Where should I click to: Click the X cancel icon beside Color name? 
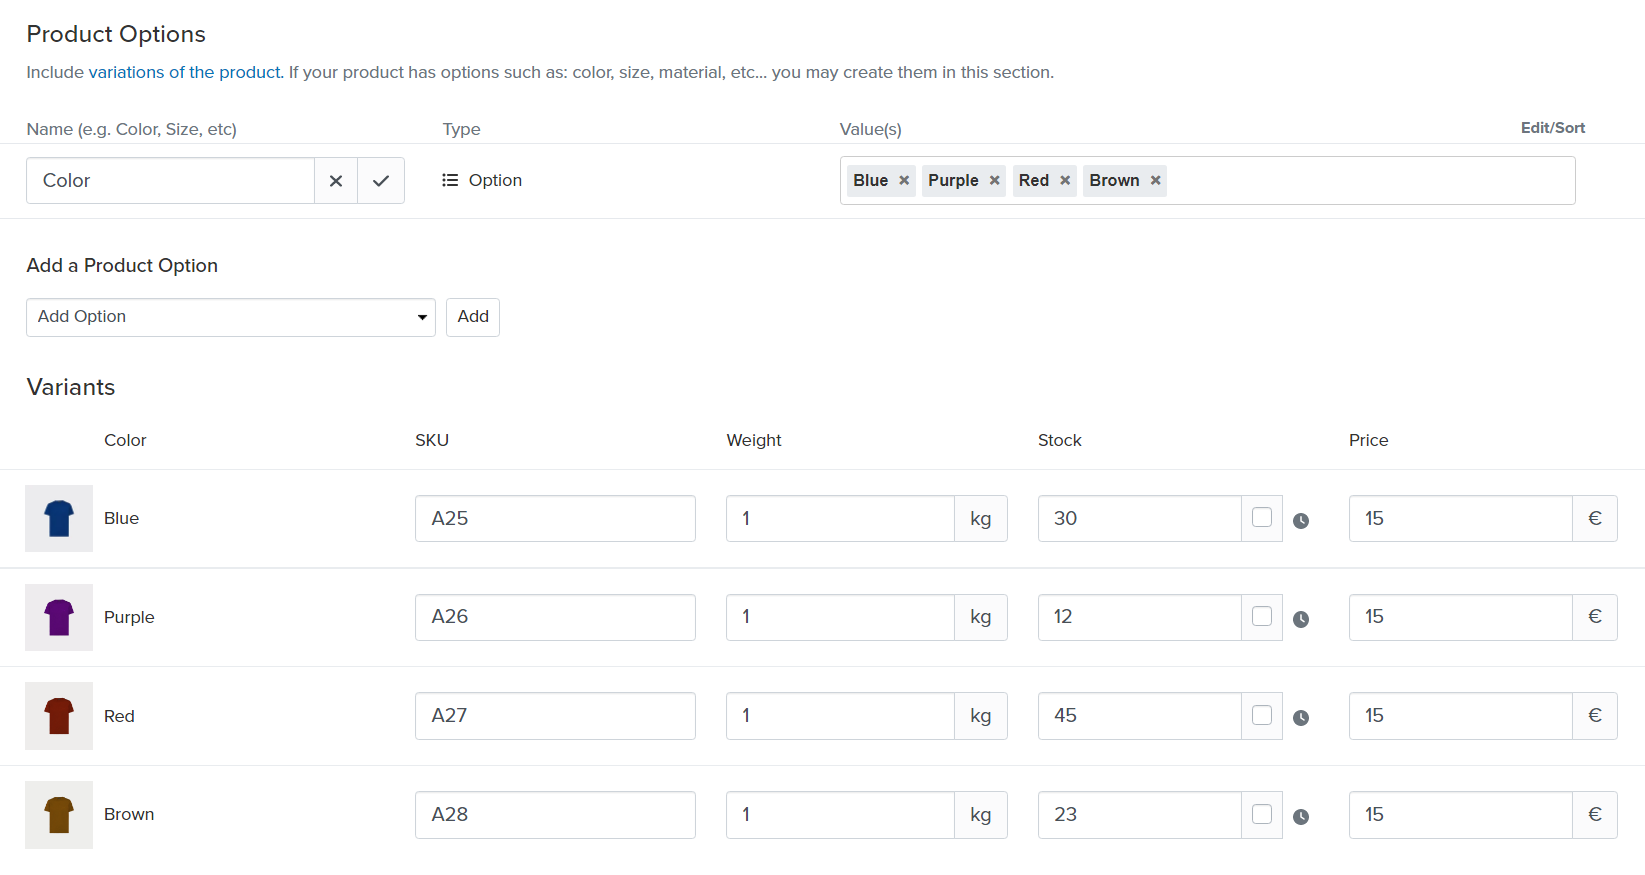336,181
